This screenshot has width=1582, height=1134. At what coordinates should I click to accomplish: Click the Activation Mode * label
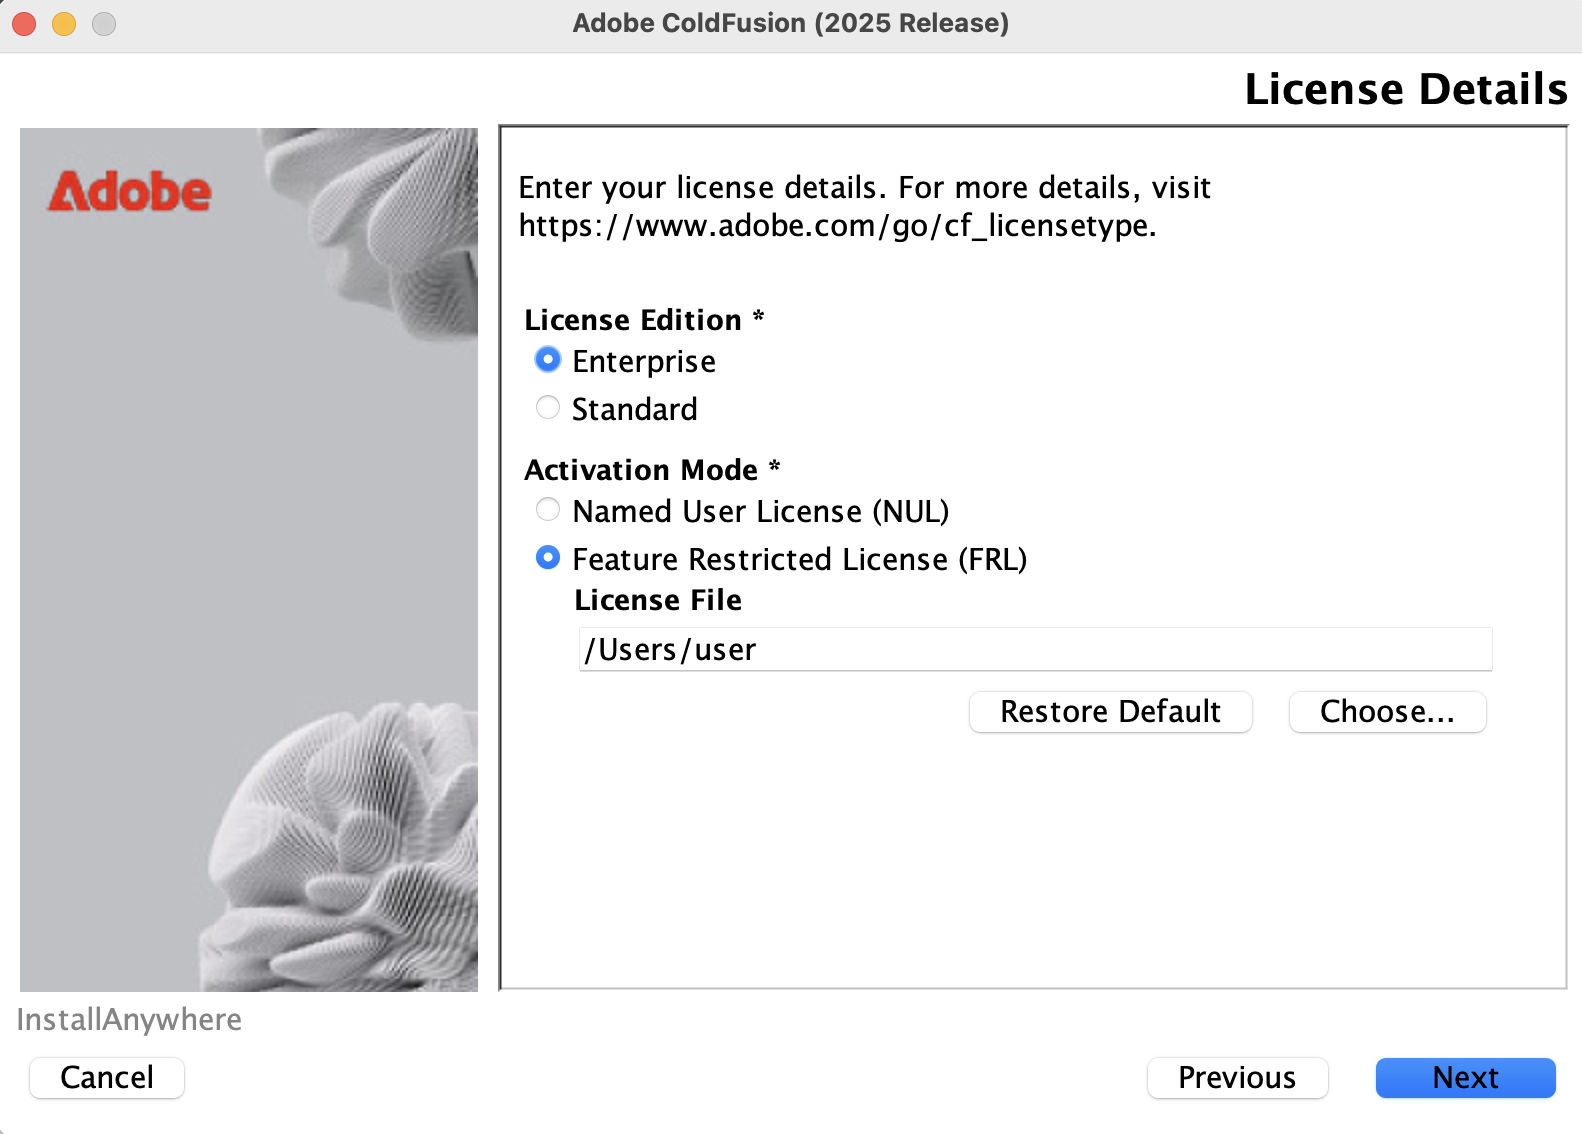(x=652, y=470)
